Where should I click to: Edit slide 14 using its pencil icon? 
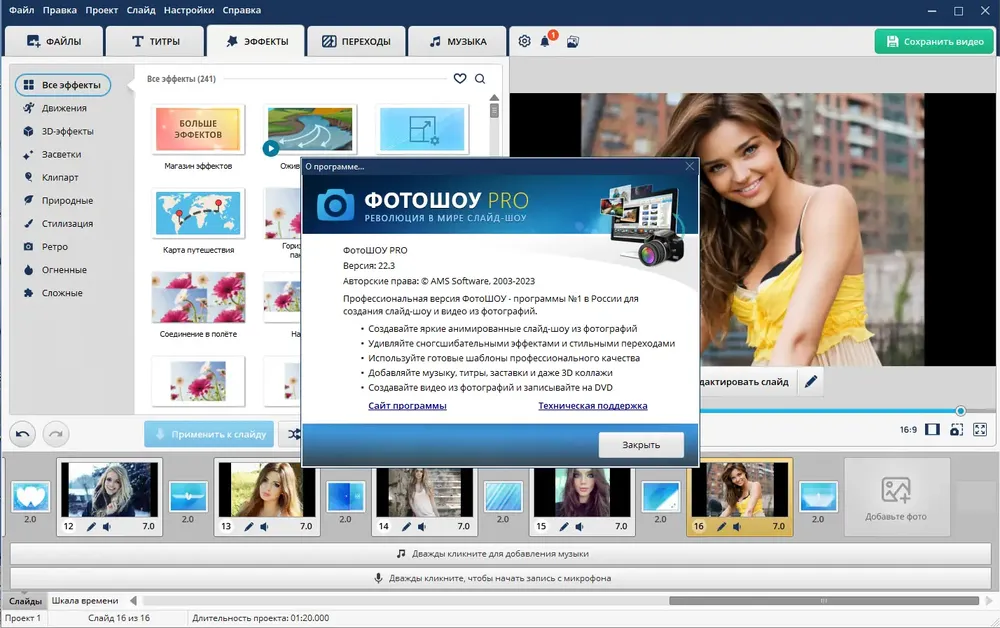coord(406,527)
